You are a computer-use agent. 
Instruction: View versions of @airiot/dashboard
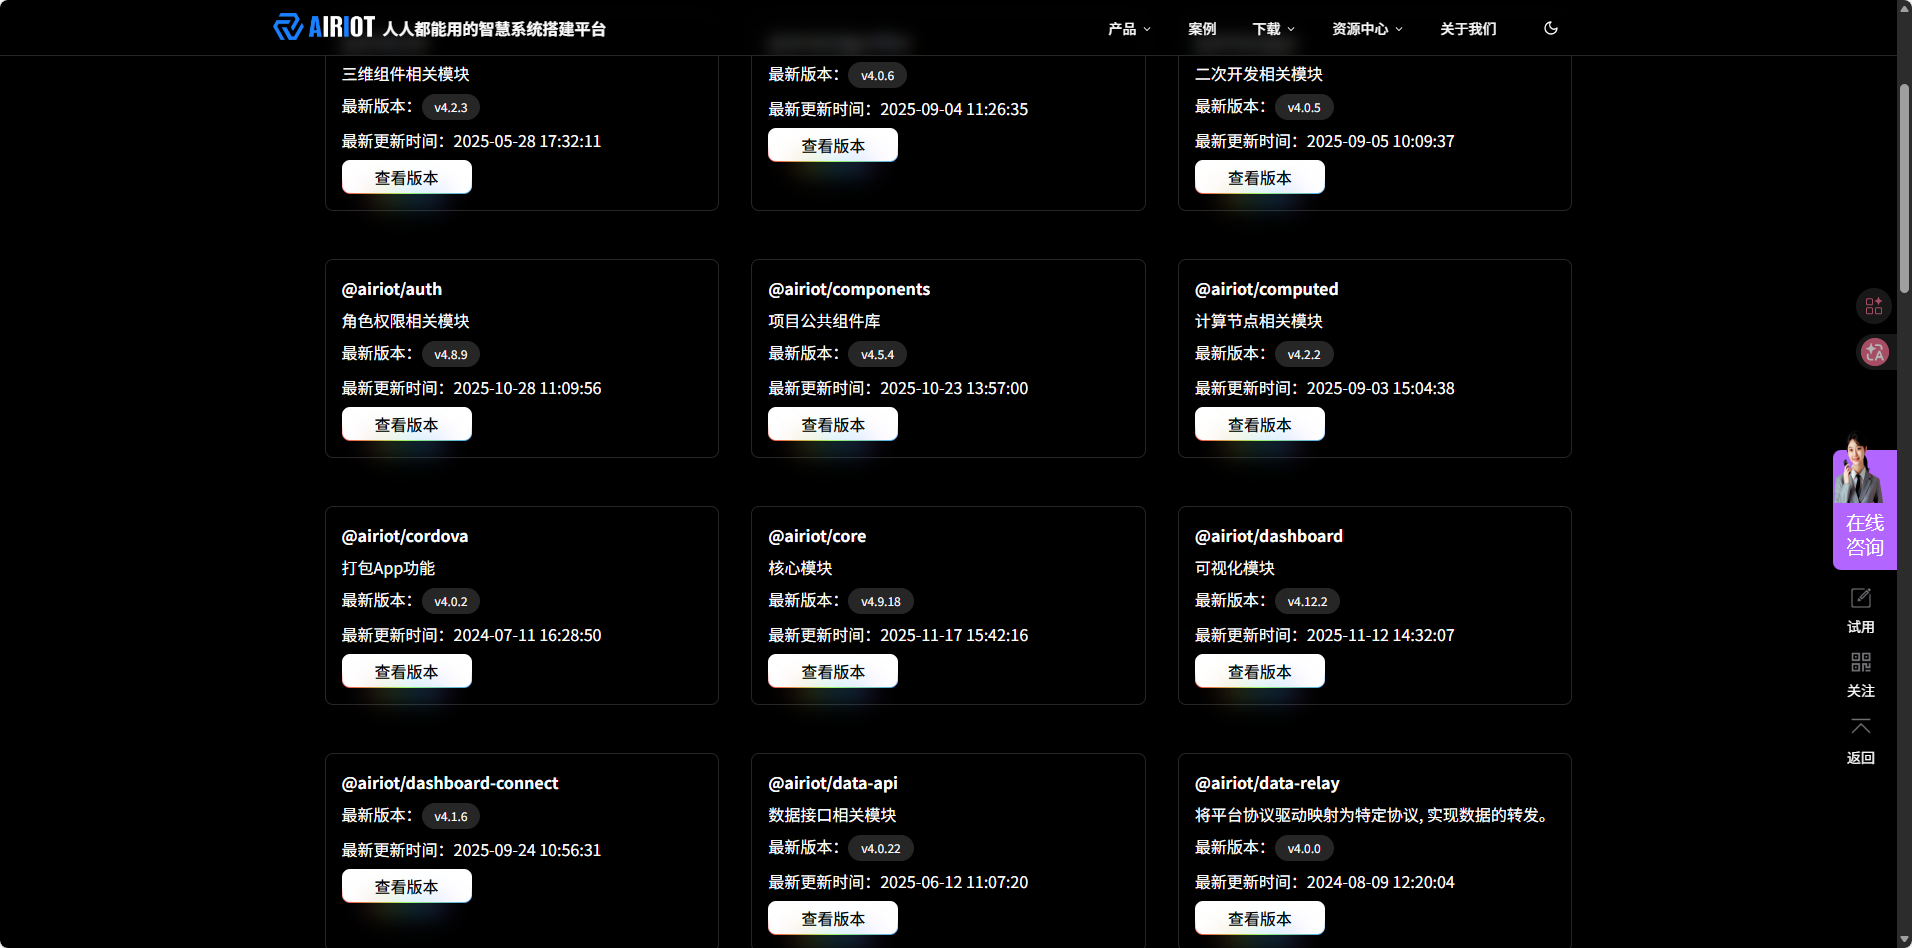click(x=1259, y=672)
